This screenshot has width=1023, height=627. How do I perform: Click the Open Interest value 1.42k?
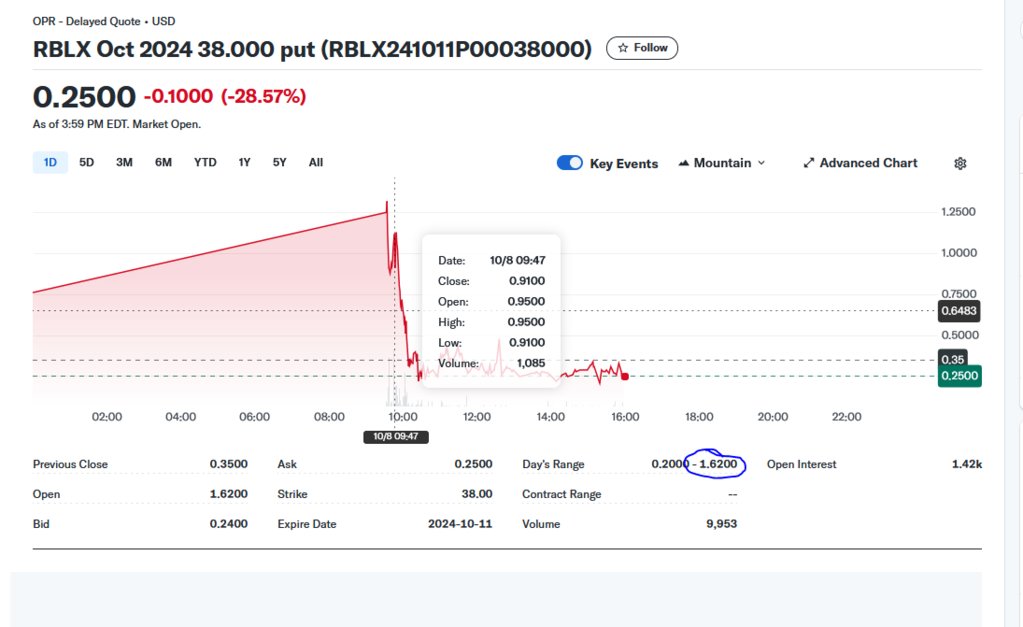pos(966,464)
